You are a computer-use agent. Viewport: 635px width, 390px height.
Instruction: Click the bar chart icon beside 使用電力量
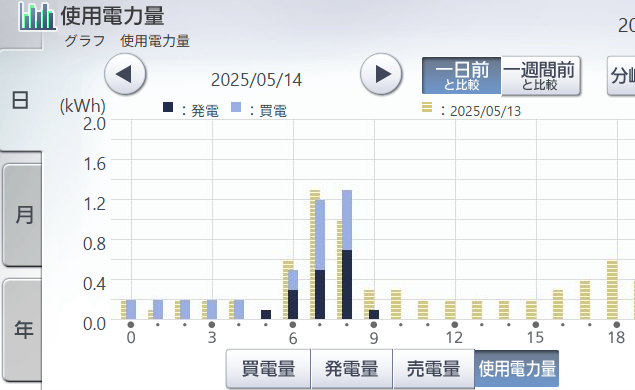(37, 16)
